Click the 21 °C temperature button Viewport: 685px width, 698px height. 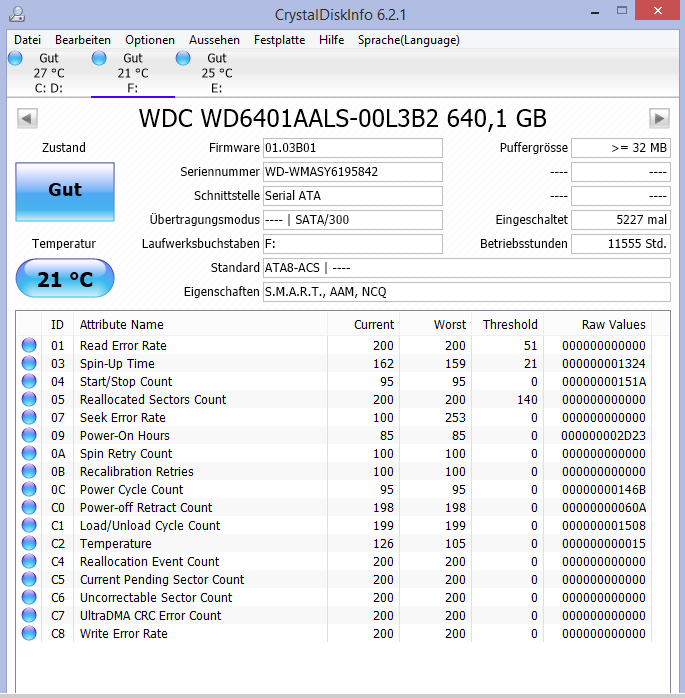click(65, 278)
